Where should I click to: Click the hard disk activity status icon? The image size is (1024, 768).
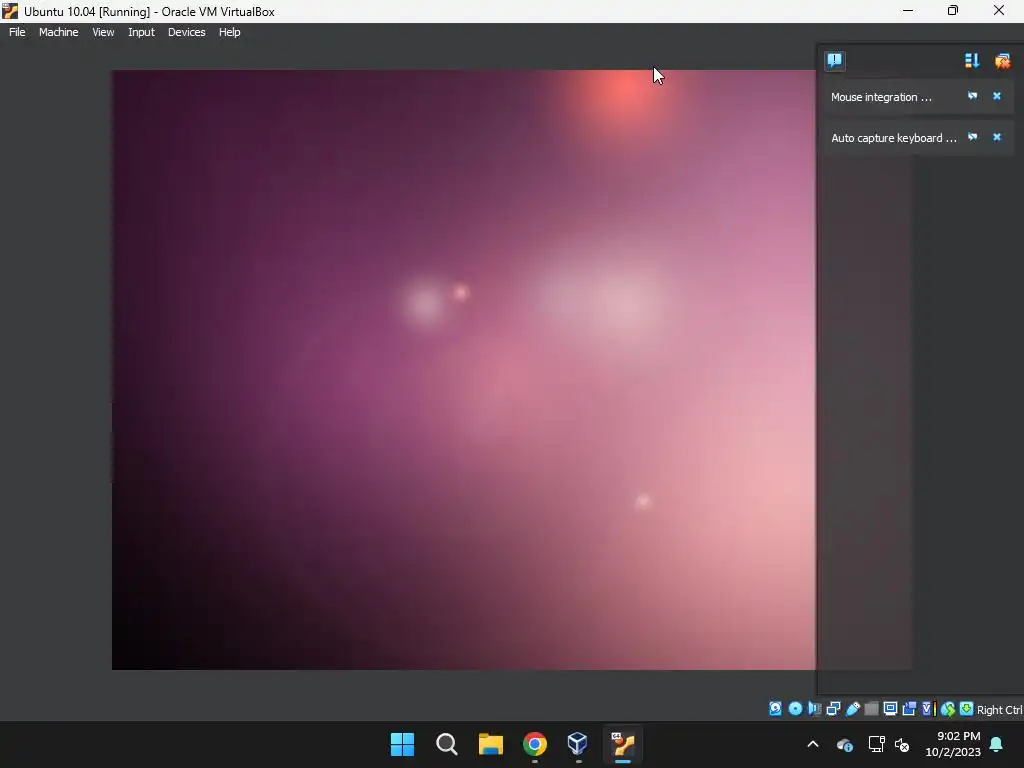point(775,709)
